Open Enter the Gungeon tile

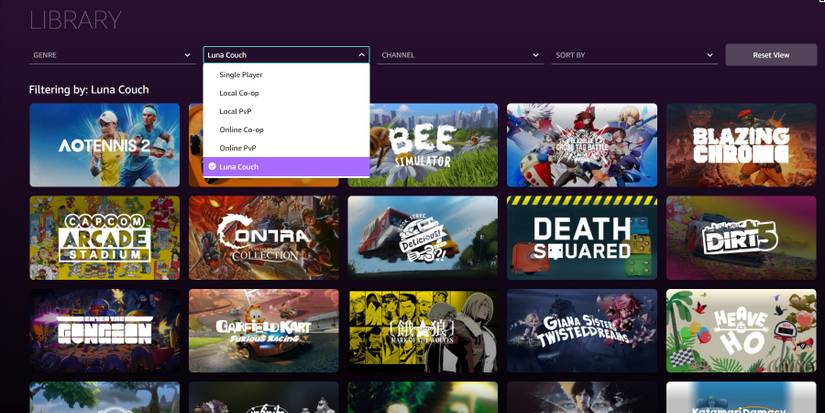pyautogui.click(x=104, y=330)
